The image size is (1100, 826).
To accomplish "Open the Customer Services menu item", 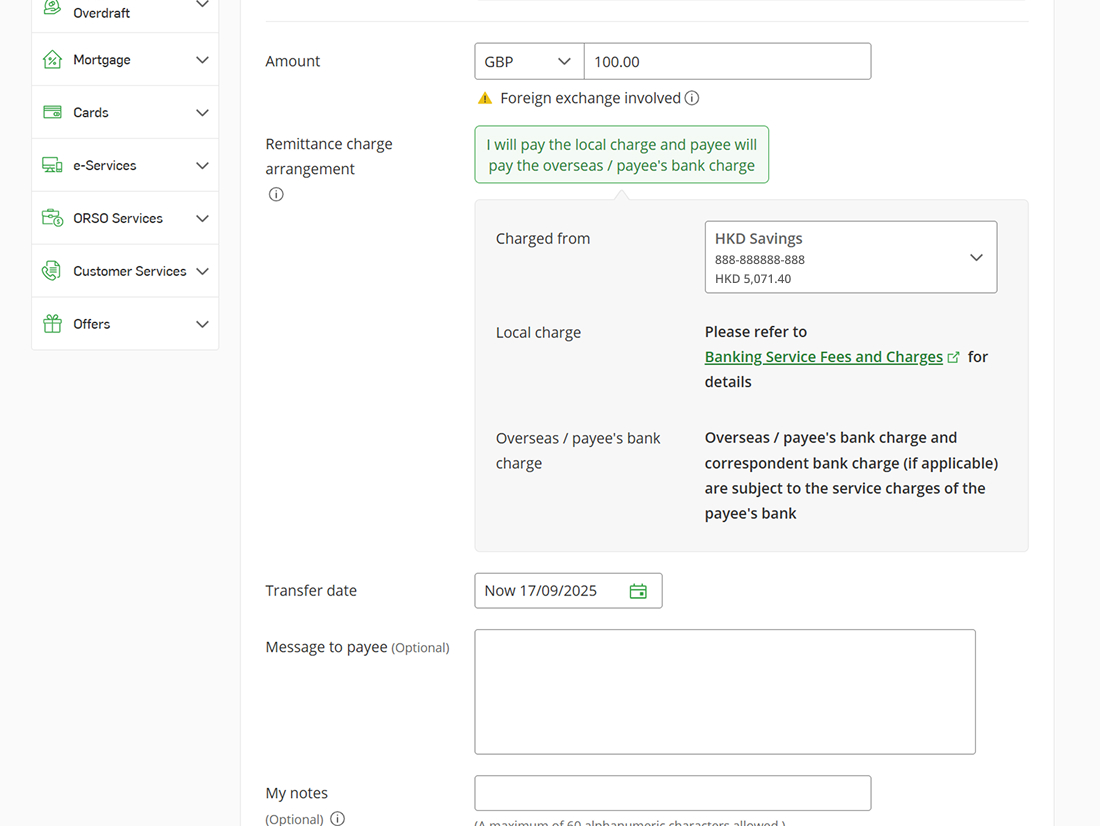I will tap(127, 270).
